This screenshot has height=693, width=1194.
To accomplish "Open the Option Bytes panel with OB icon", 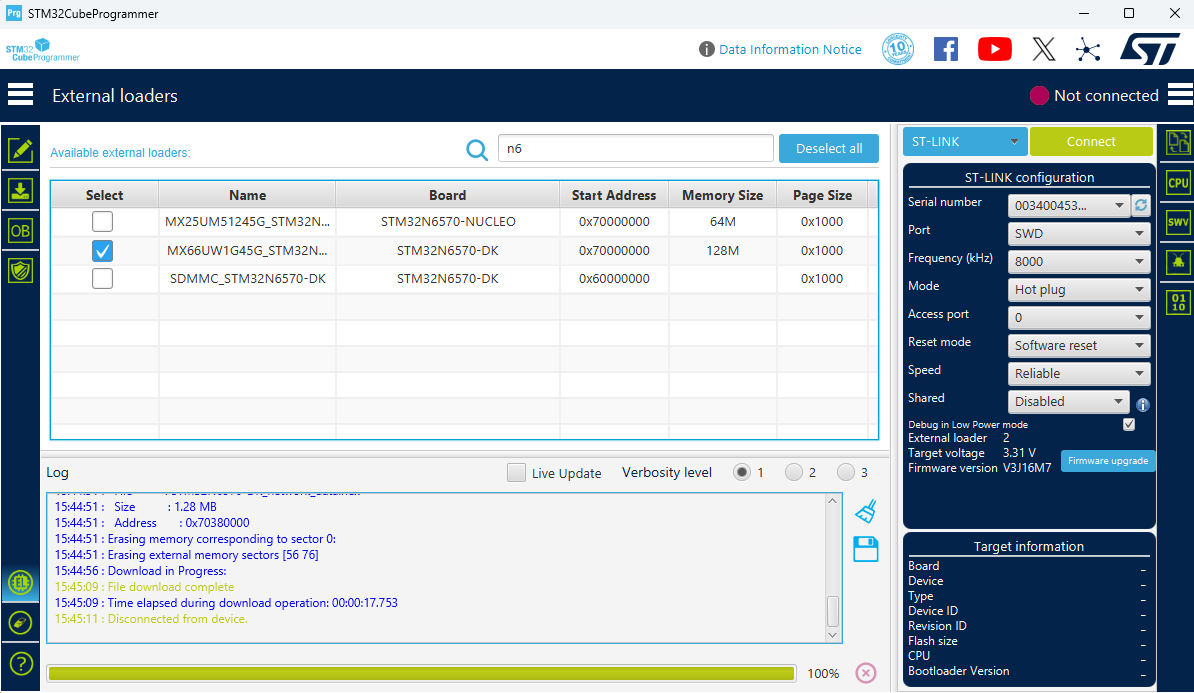I will click(21, 229).
